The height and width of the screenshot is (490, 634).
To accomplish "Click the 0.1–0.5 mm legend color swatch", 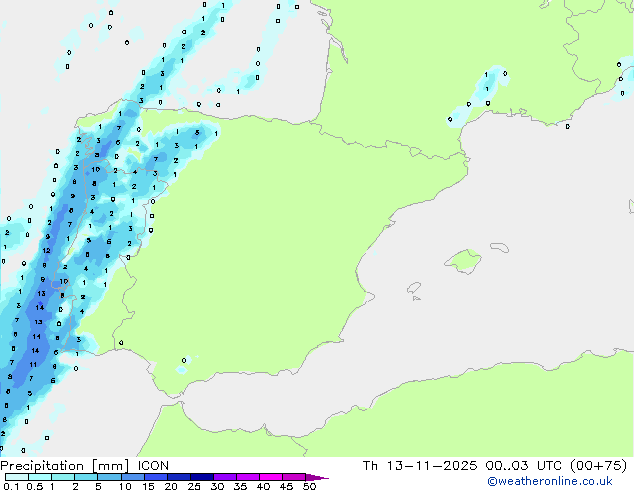I will [x=17, y=477].
